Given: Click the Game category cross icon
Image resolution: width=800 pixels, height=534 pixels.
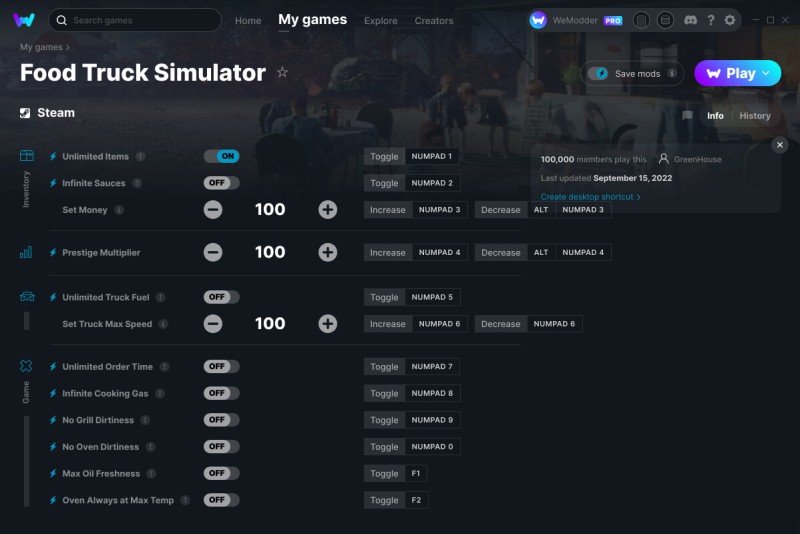Looking at the screenshot, I should (26, 366).
